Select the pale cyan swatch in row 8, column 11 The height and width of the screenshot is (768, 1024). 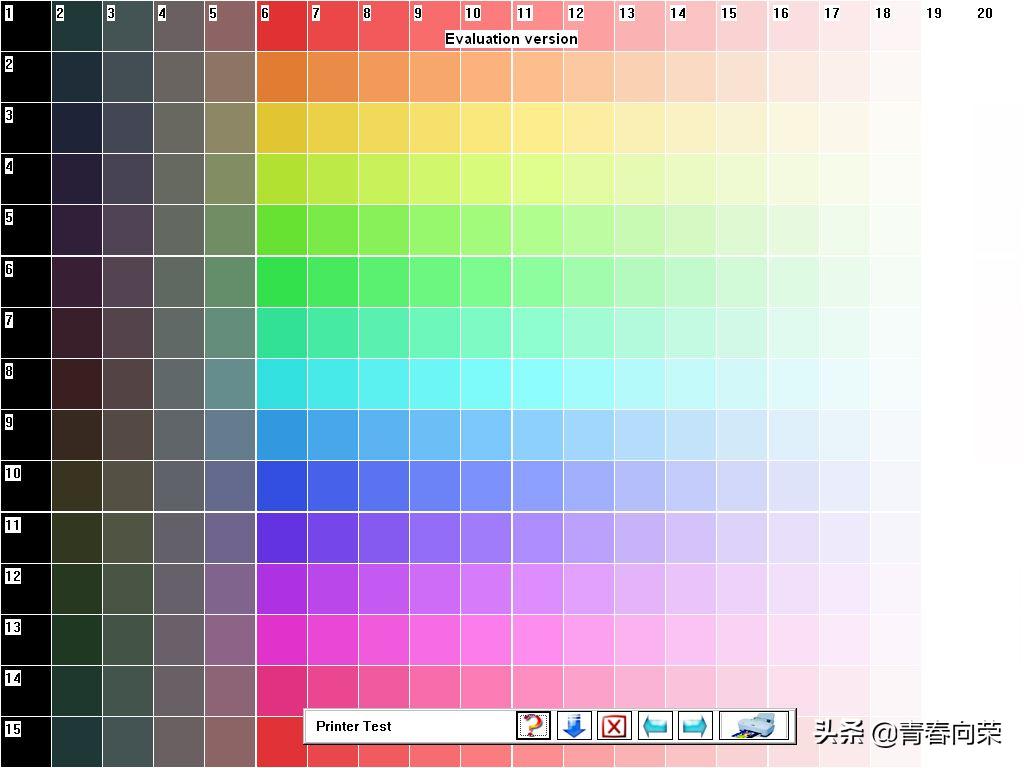point(537,384)
